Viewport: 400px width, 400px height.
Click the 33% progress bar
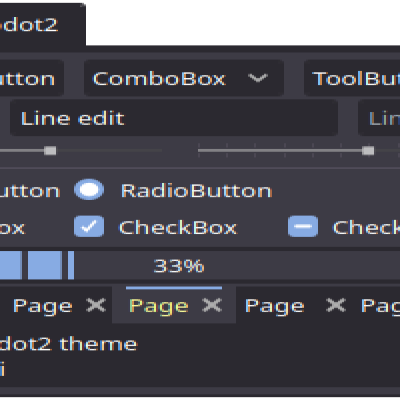(x=200, y=266)
